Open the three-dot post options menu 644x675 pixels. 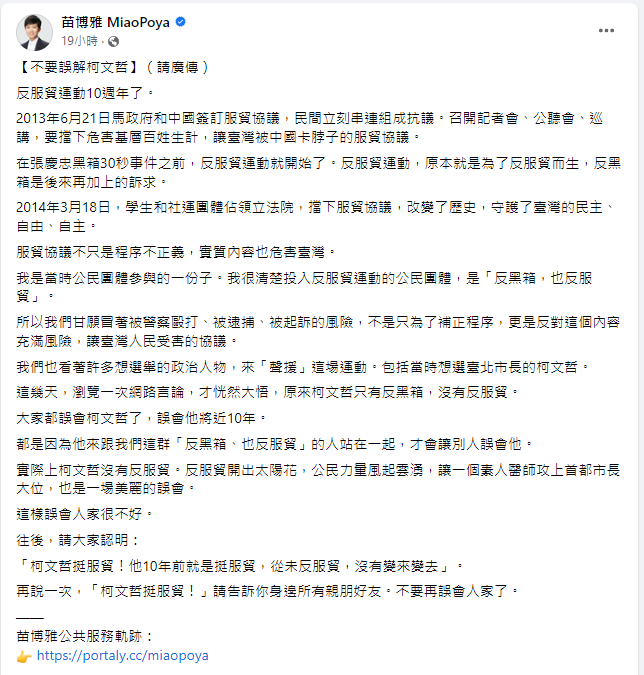(606, 31)
